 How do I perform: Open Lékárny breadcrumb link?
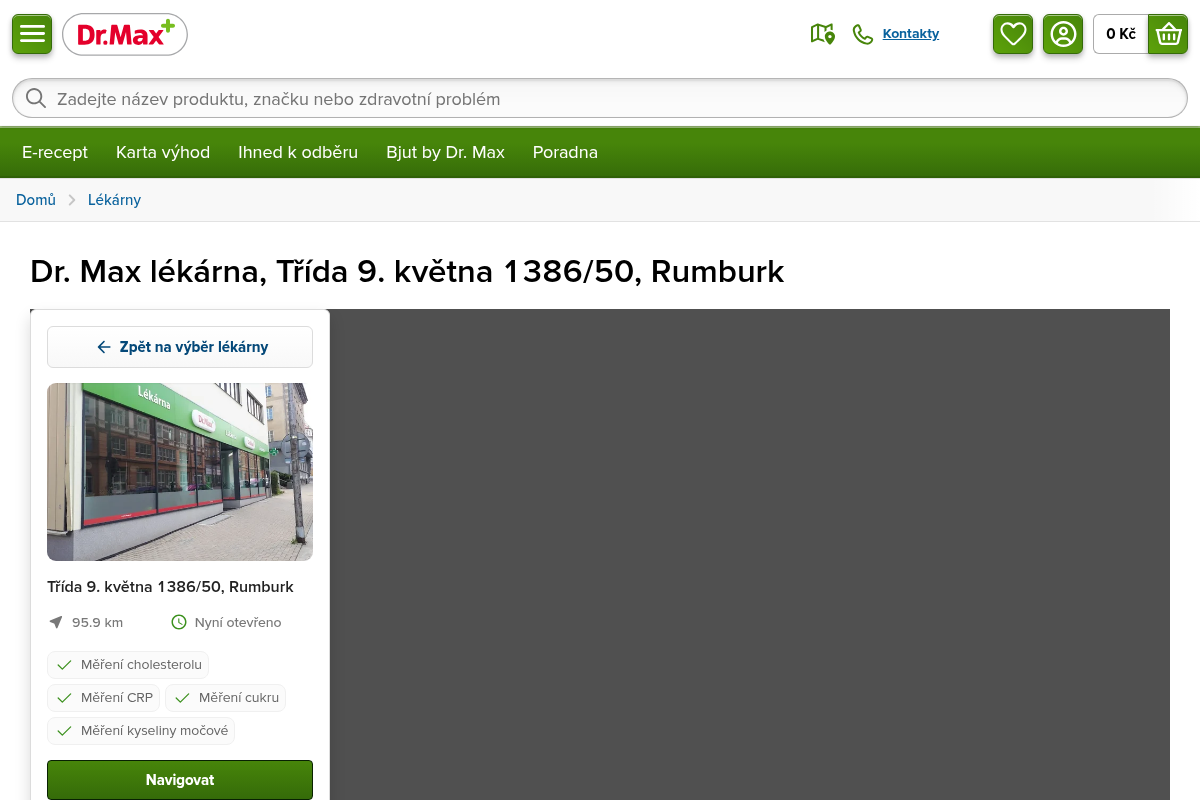pos(114,200)
